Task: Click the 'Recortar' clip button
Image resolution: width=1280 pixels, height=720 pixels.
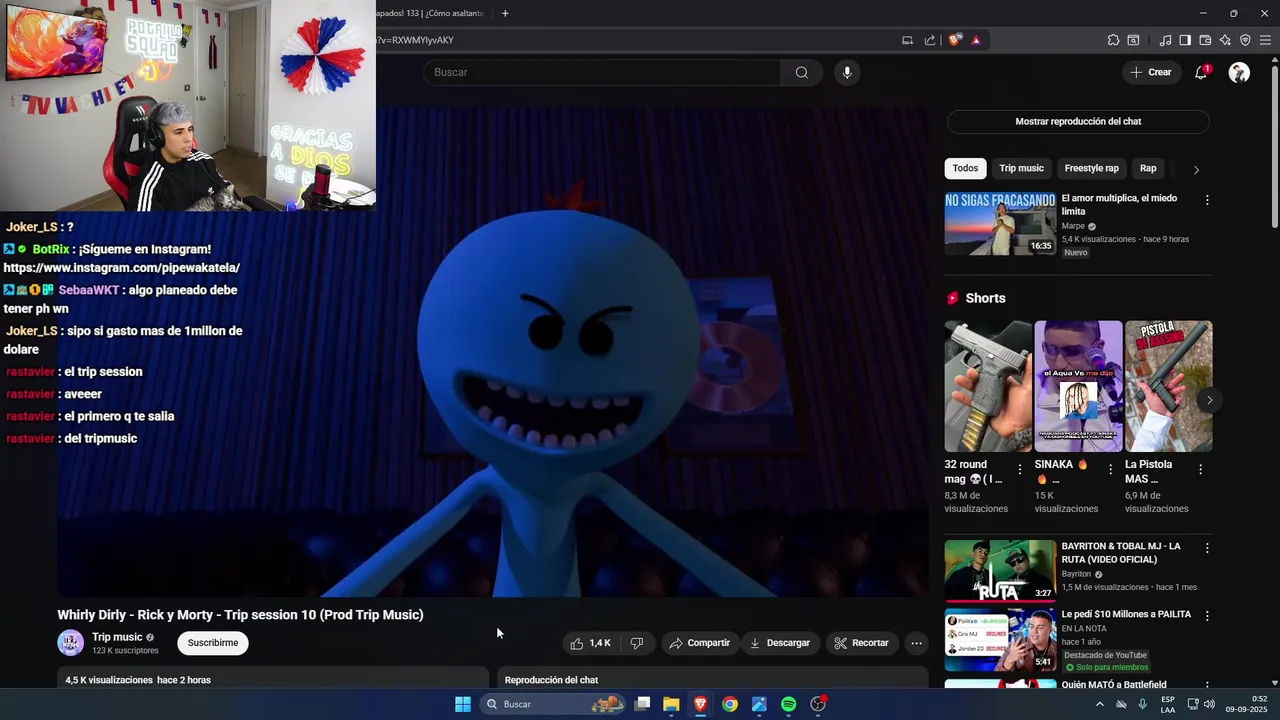Action: click(x=861, y=643)
